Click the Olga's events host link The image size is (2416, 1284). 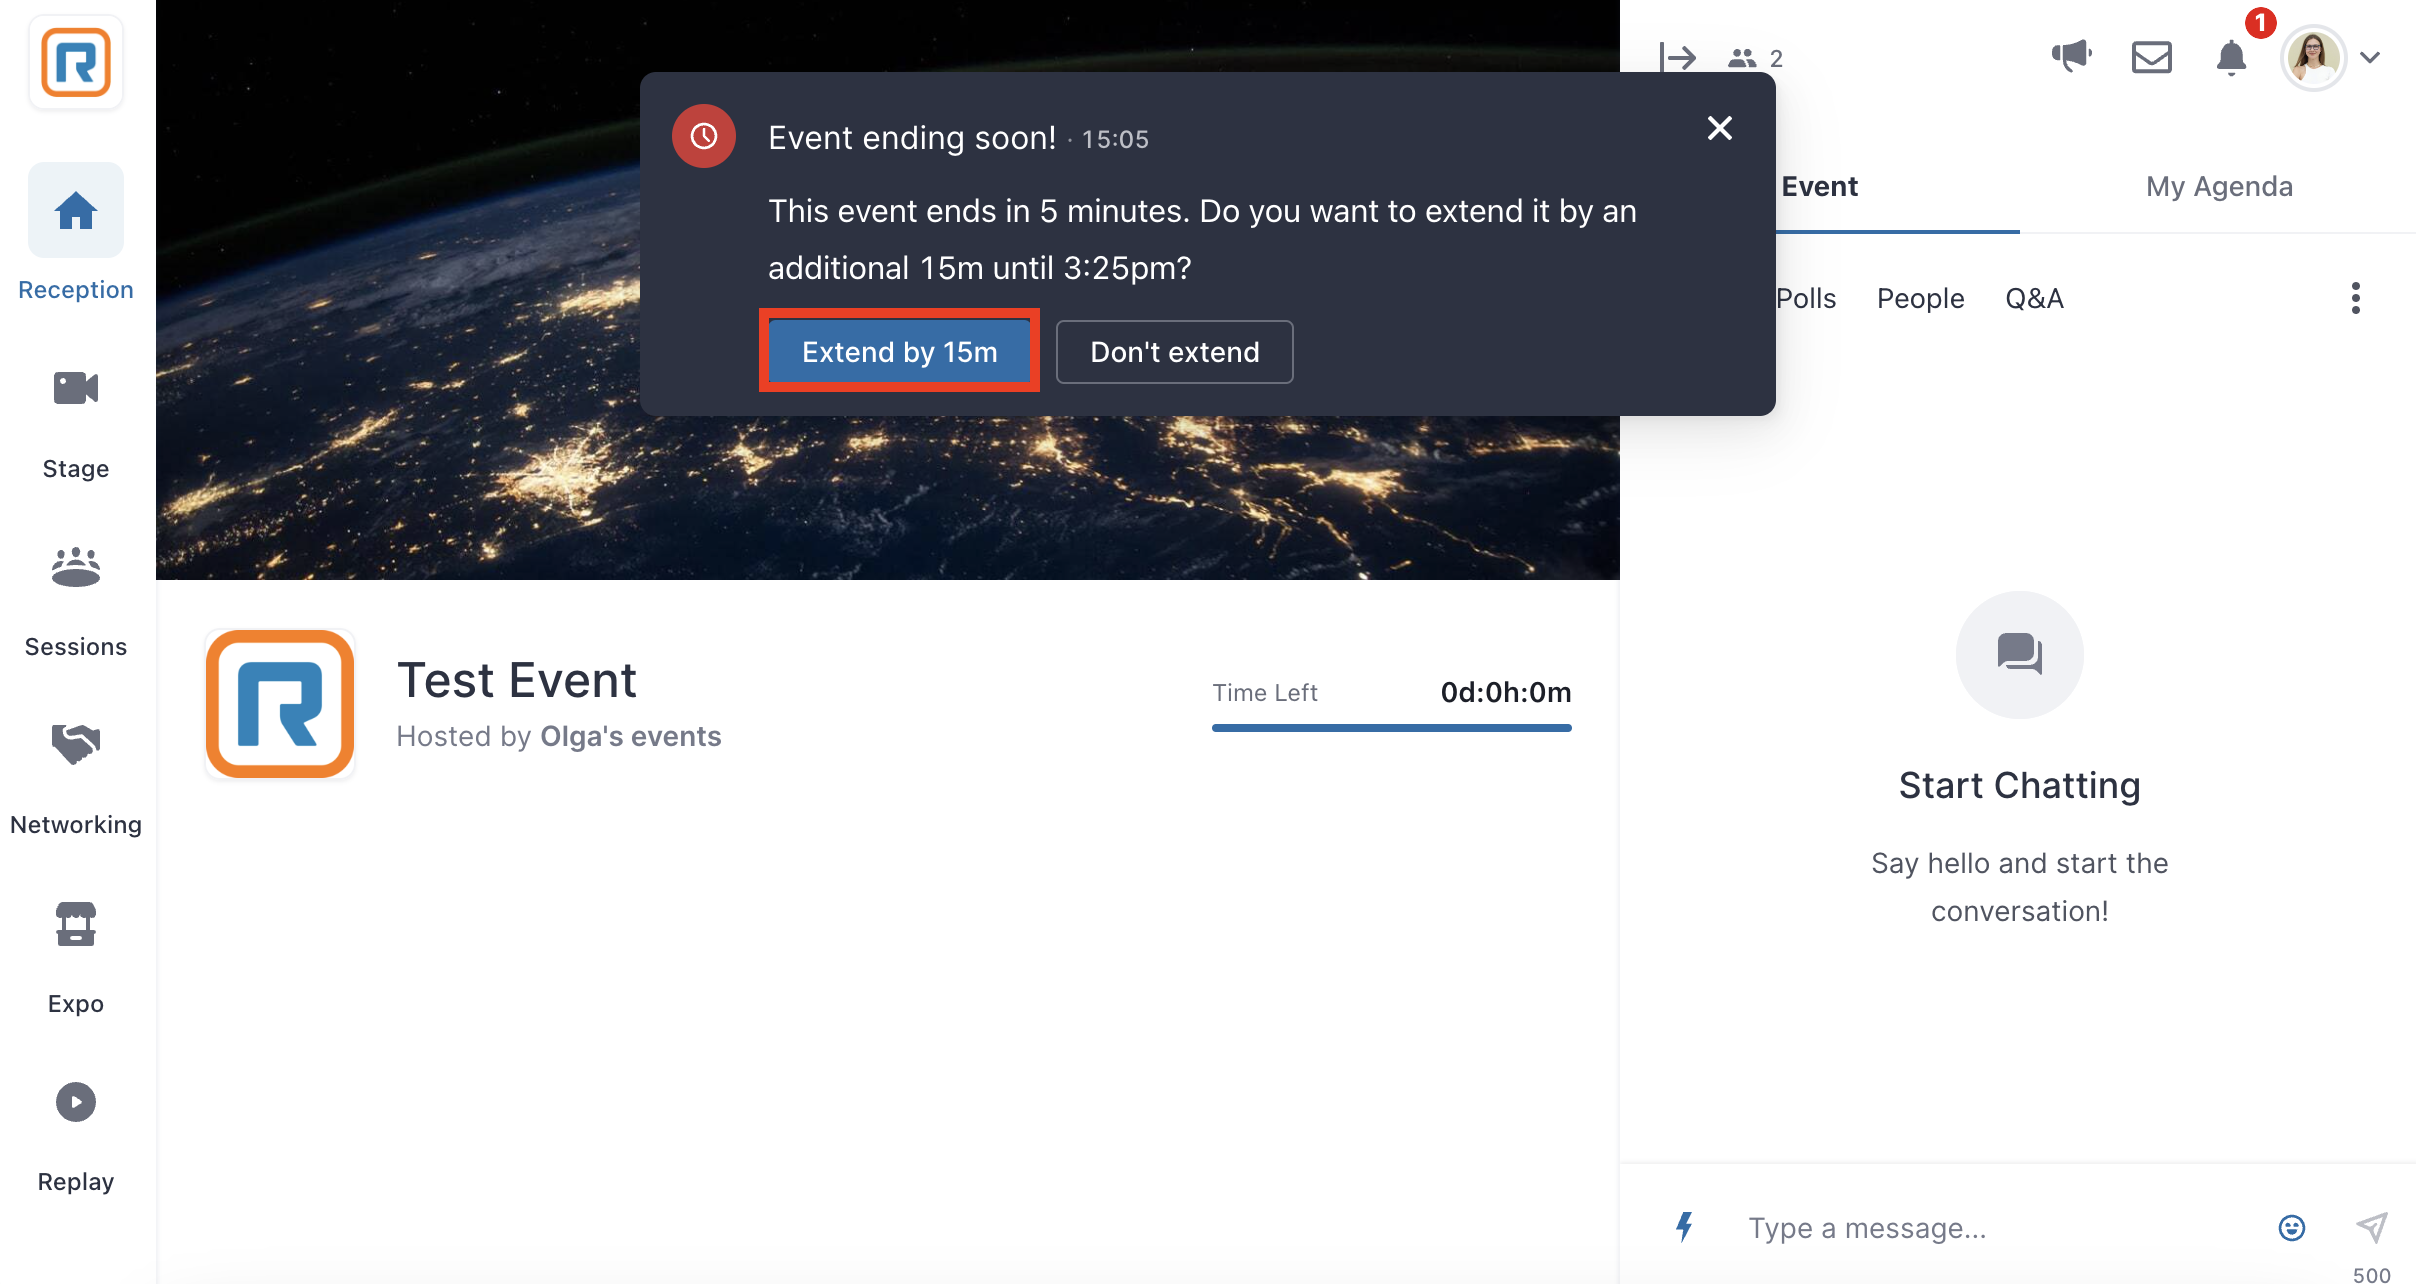coord(630,736)
